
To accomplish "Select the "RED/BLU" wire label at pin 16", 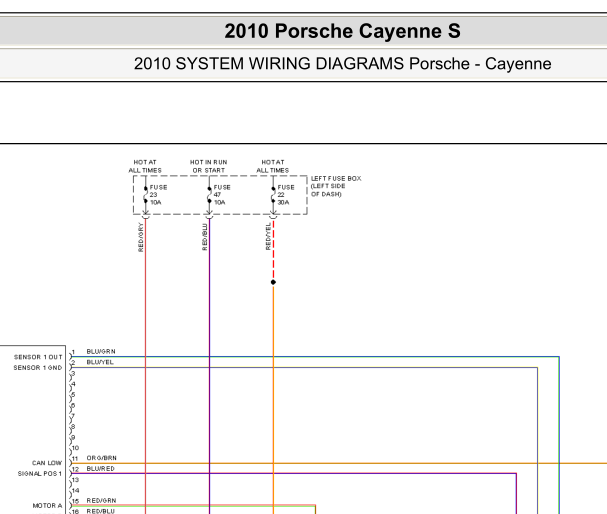I will [101, 511].
